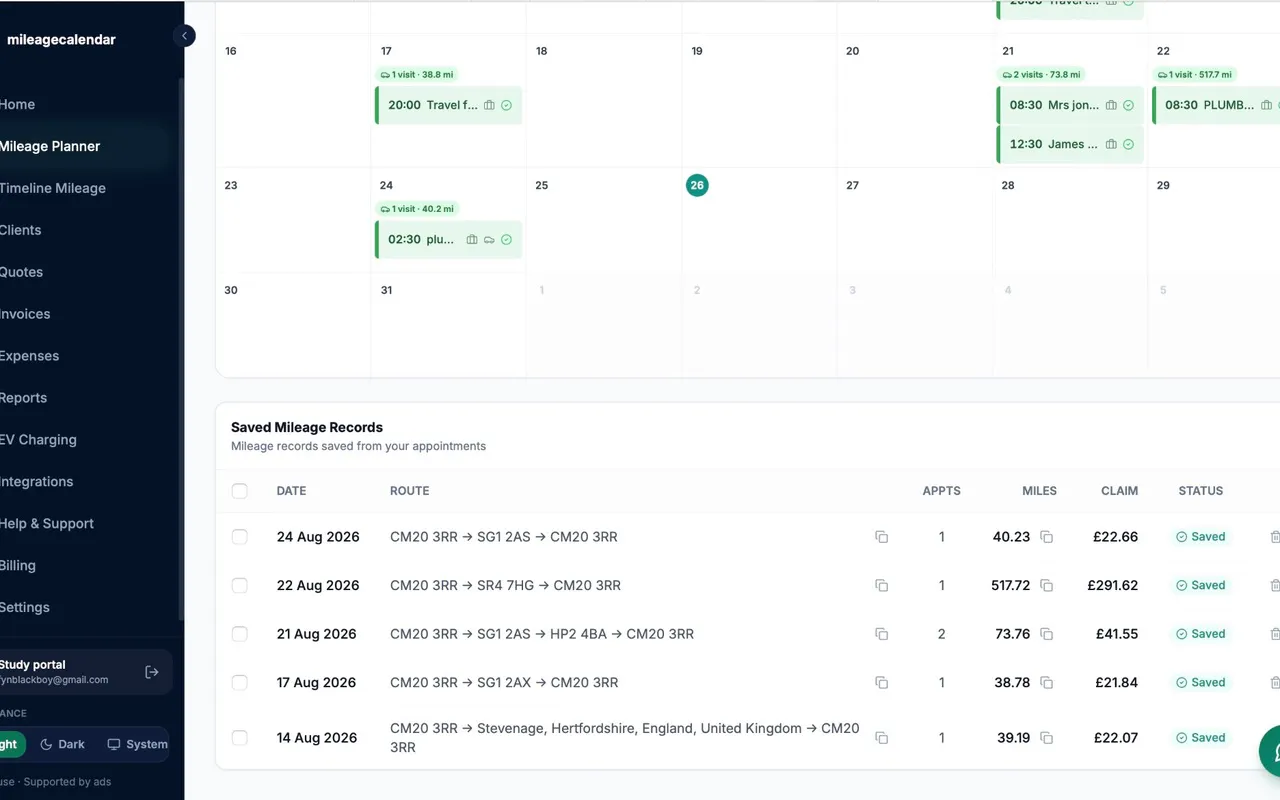Click the '2 visits · 73.8 mi' badge
Image resolution: width=1280 pixels, height=800 pixels.
[1041, 75]
